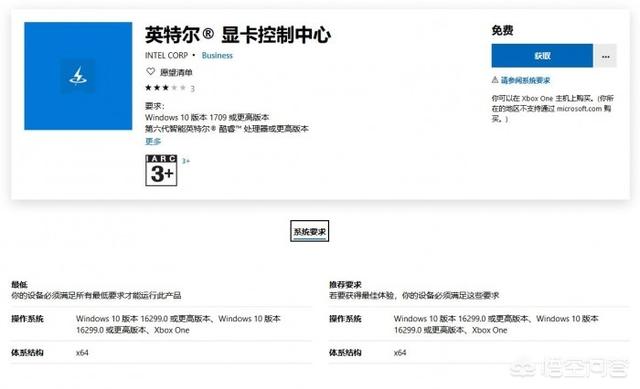
Task: Click the rating count number 3
Action: [192, 88]
